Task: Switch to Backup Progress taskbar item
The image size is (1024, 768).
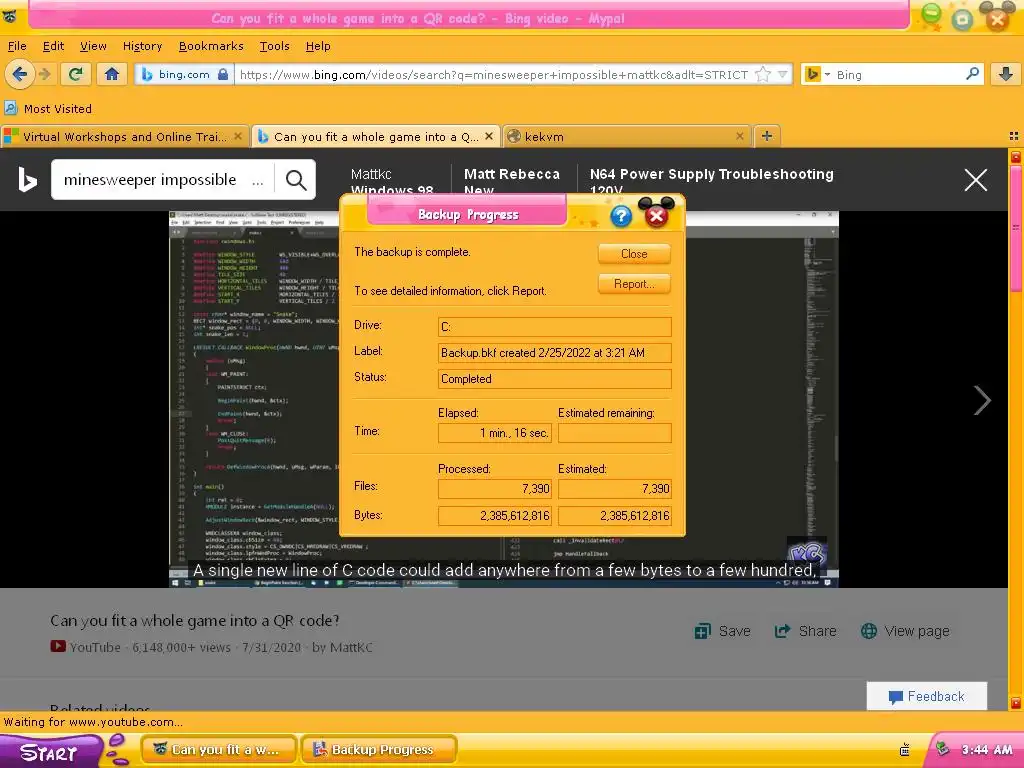Action: [379, 750]
